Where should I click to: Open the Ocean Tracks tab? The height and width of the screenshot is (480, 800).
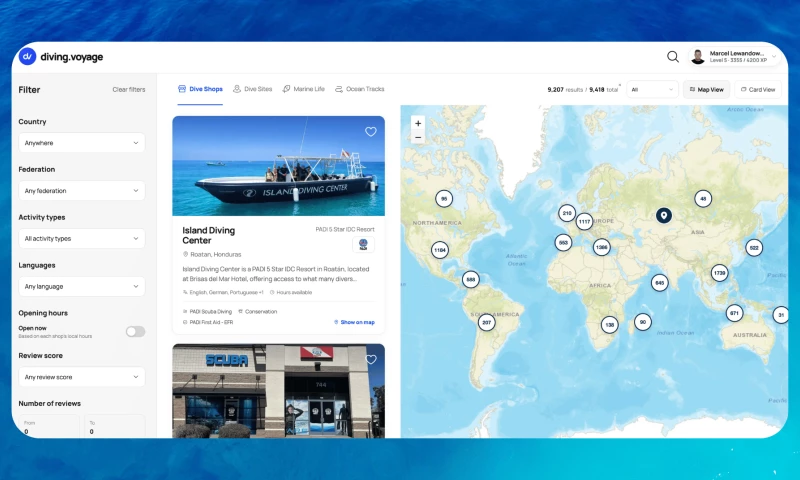click(360, 89)
